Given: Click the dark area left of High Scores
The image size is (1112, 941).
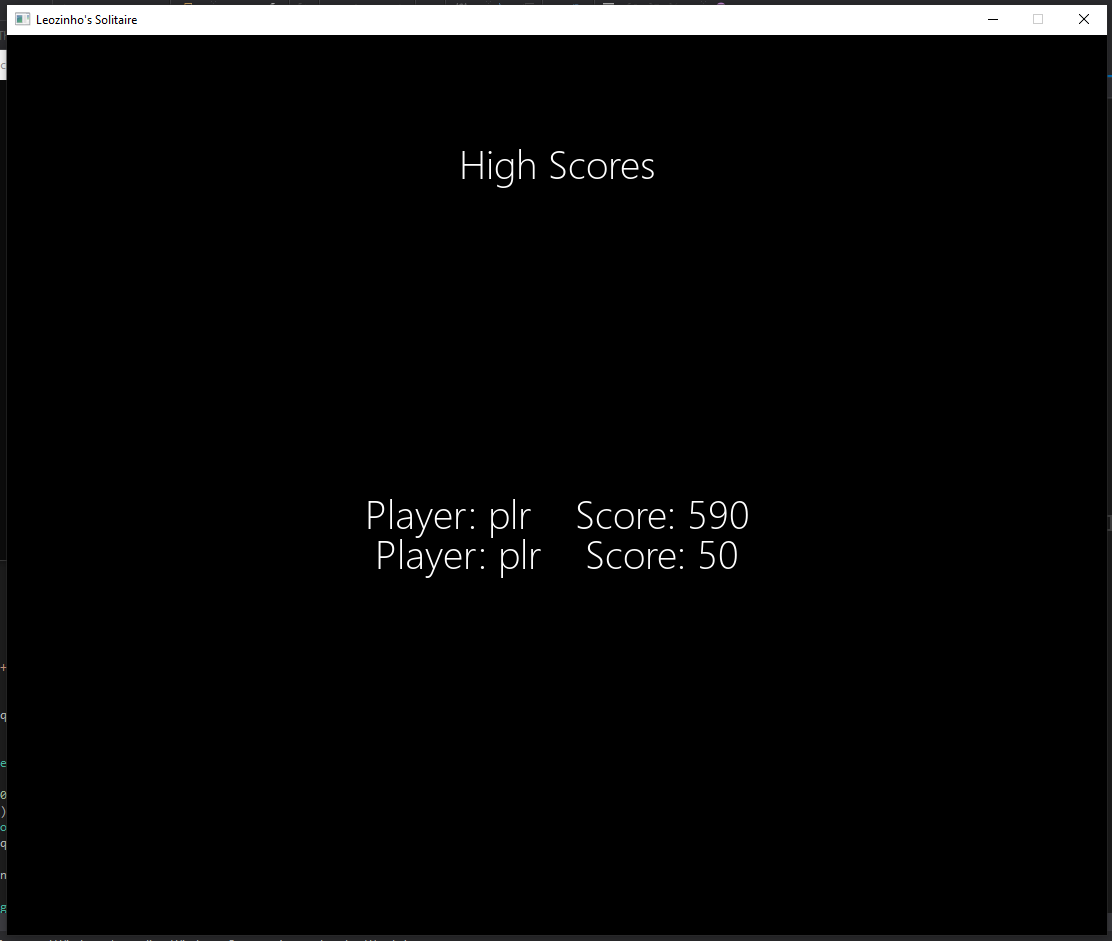Looking at the screenshot, I should click(250, 166).
